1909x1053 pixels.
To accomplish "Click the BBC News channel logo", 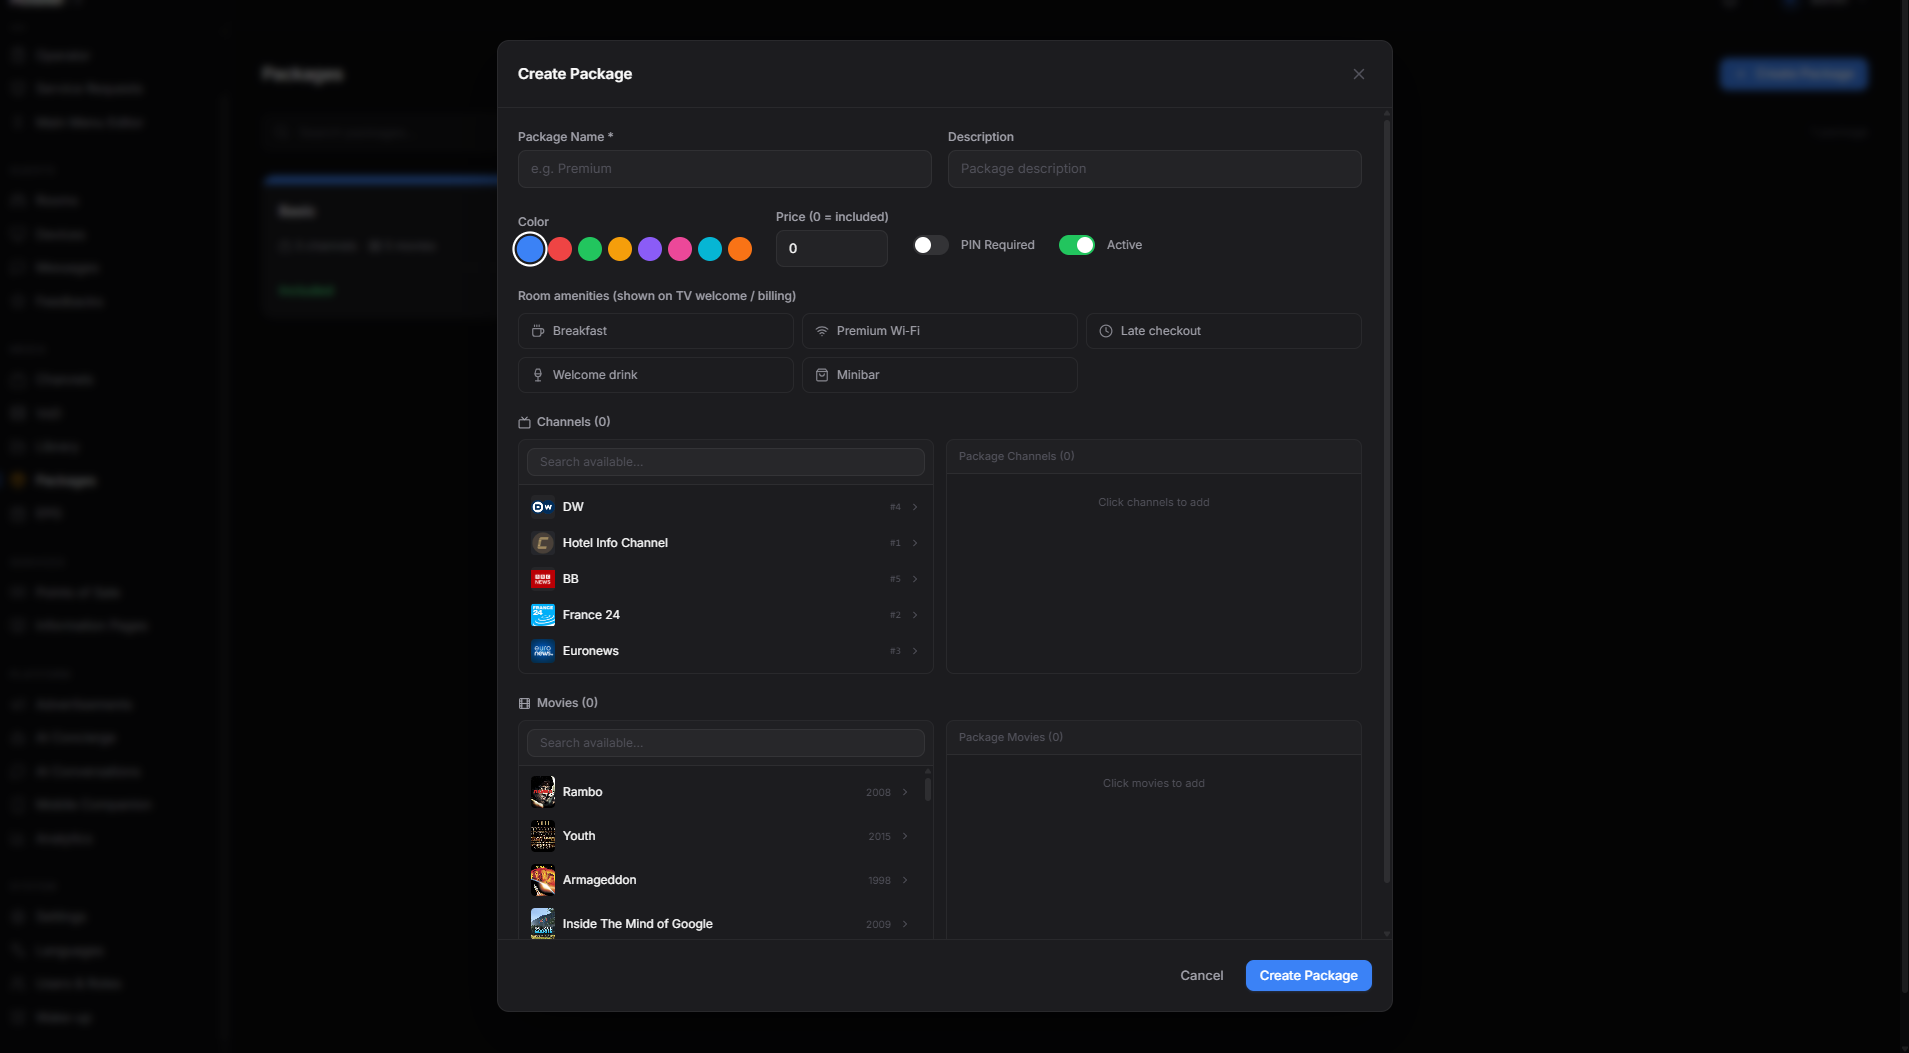I will 542,579.
